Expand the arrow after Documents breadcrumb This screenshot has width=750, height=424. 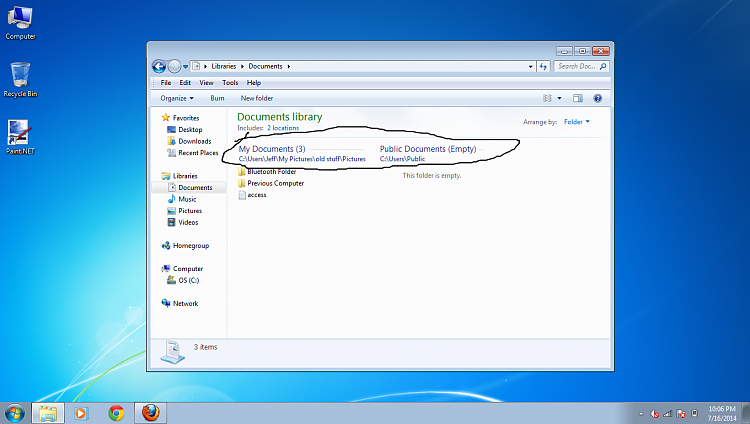pyautogui.click(x=288, y=67)
